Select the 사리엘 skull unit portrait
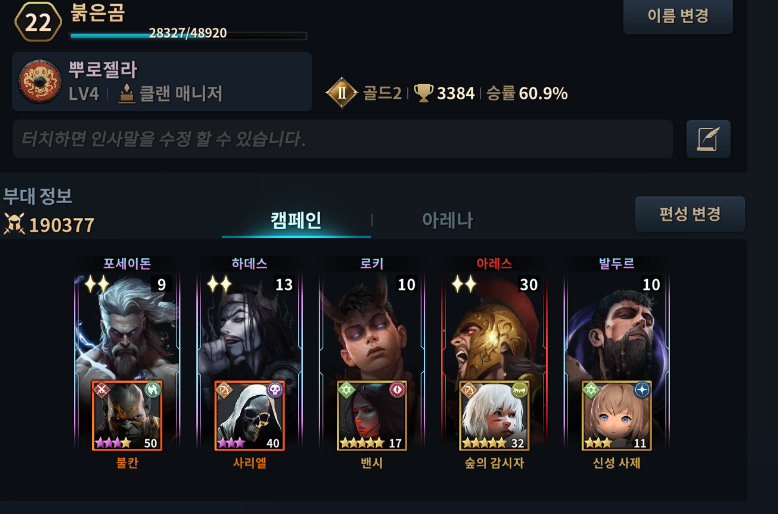778x514 pixels. [x=250, y=416]
